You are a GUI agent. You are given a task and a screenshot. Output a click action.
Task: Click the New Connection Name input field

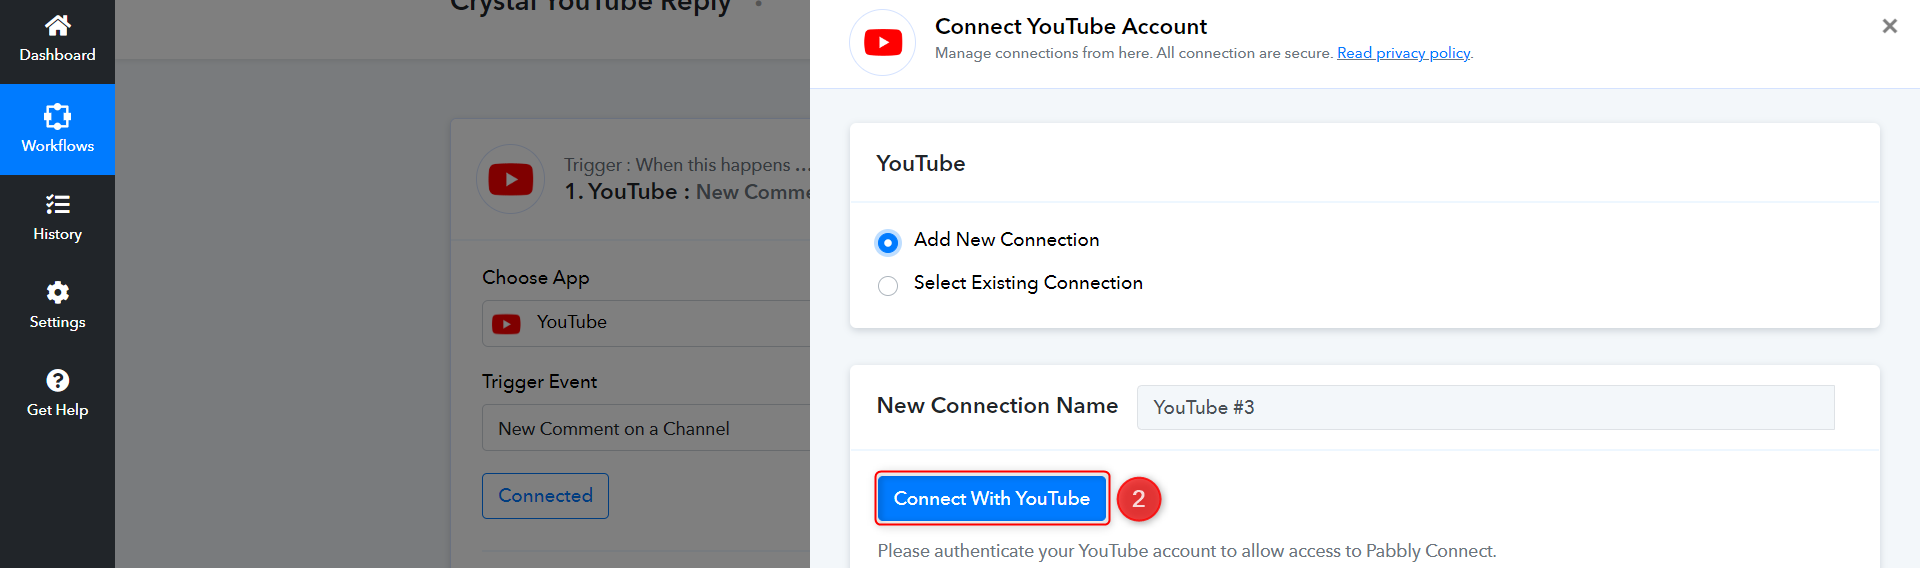(1485, 407)
